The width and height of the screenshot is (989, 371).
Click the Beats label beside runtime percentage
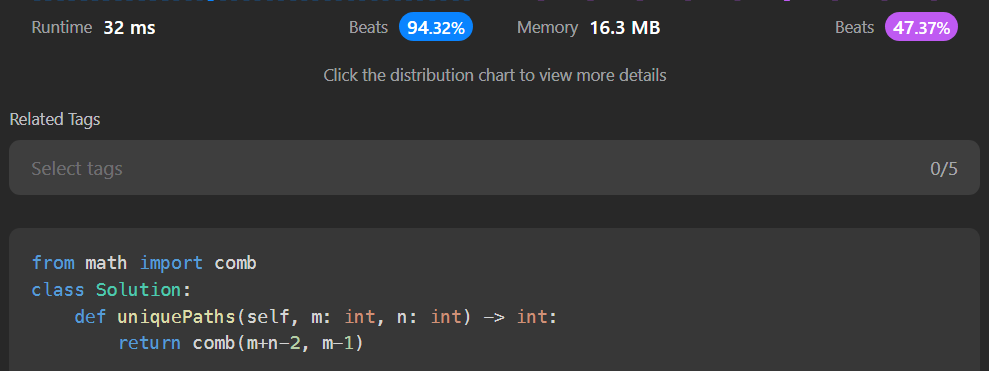click(368, 28)
